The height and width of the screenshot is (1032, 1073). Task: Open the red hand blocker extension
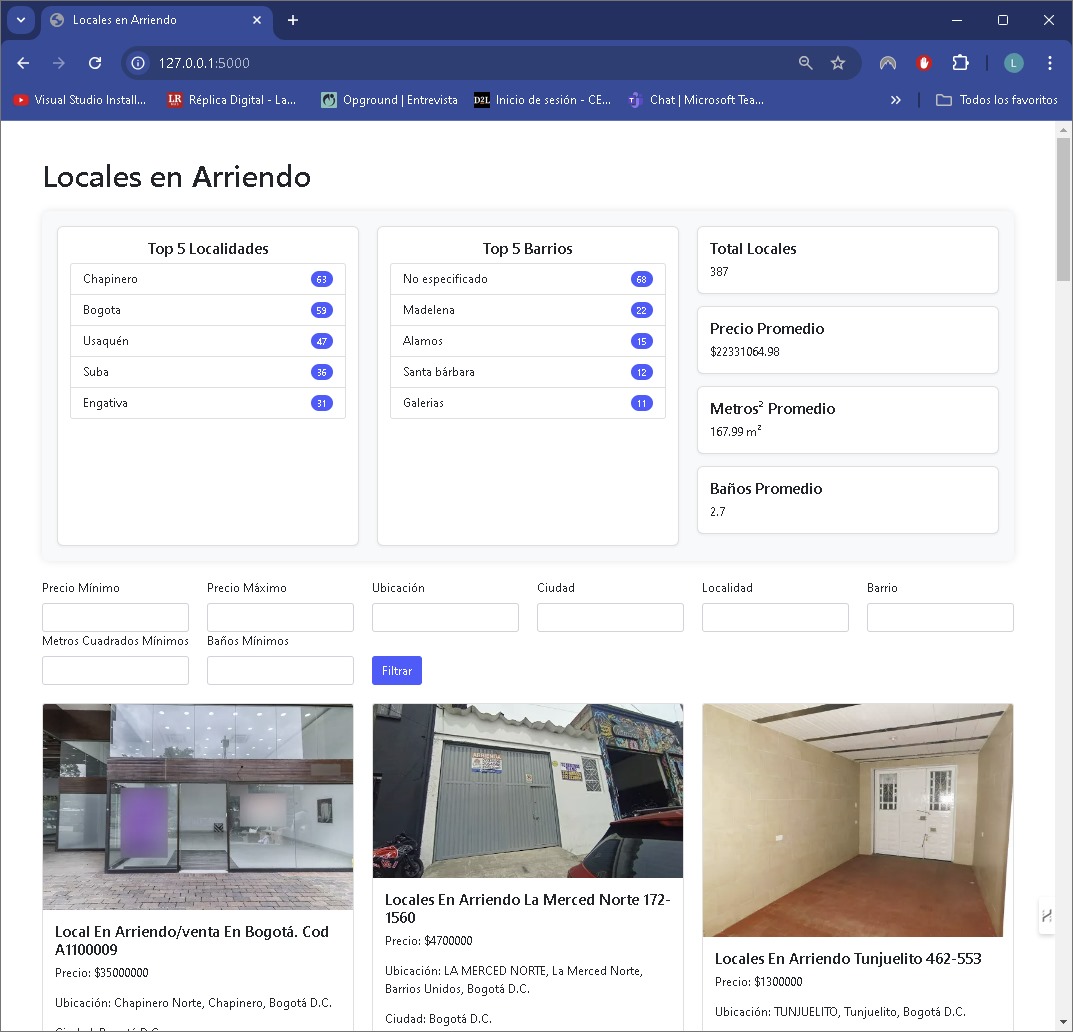(924, 63)
